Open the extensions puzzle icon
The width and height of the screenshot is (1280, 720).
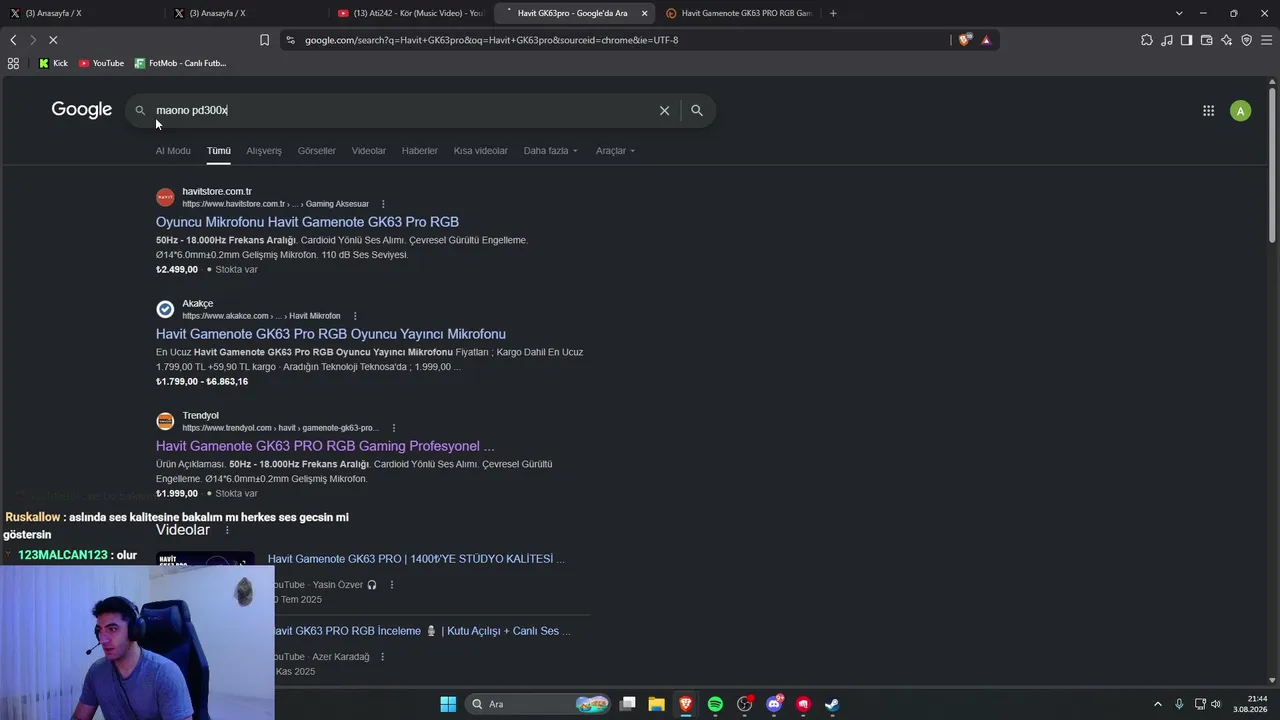pyautogui.click(x=1146, y=40)
